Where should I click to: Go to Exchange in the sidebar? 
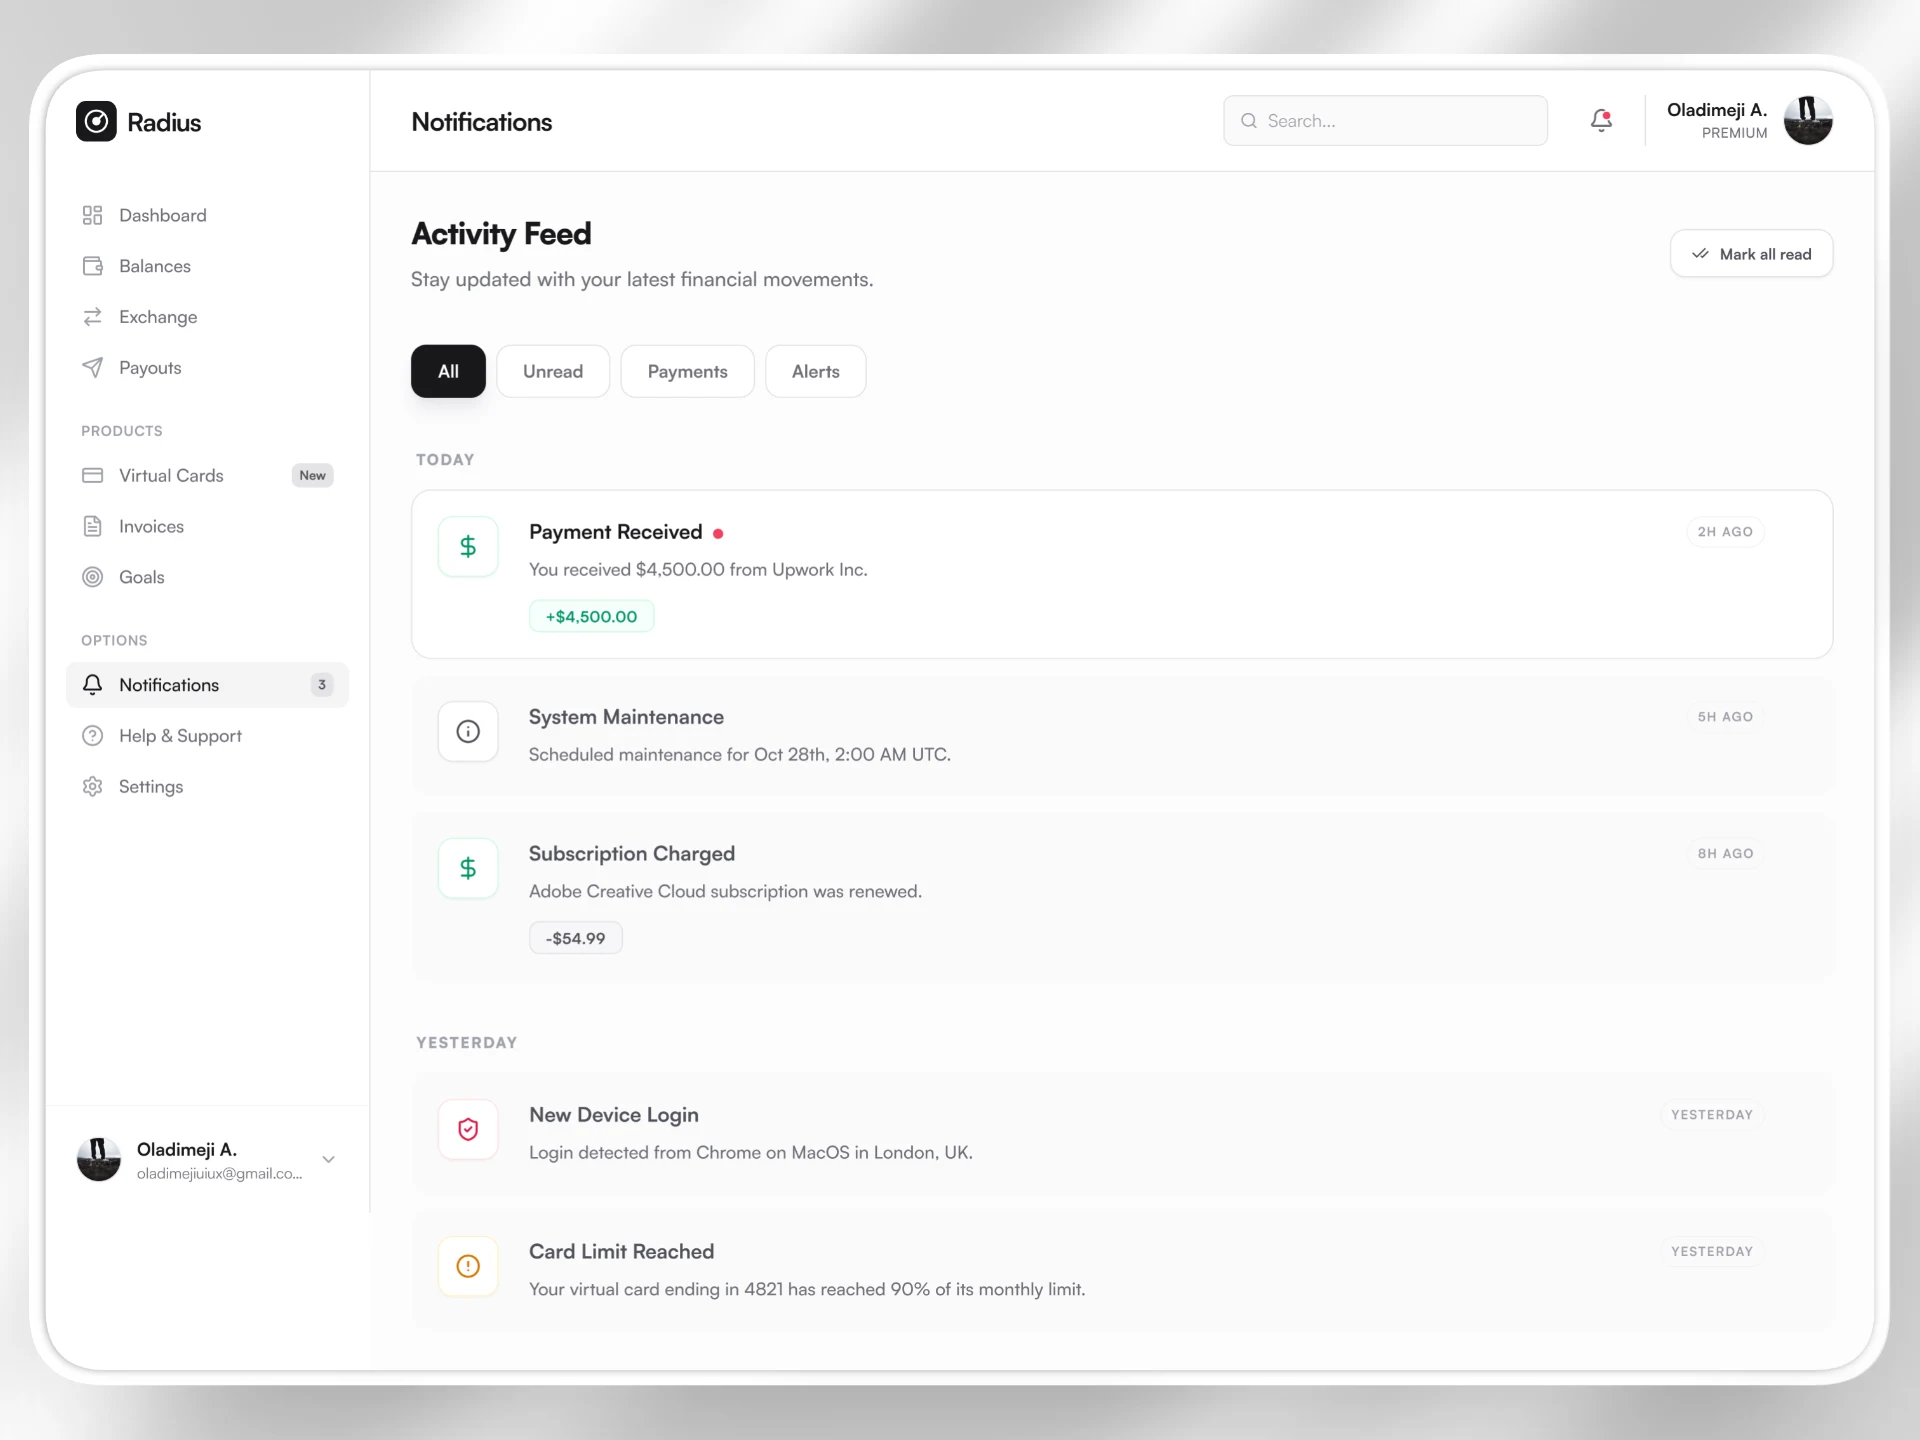[x=157, y=317]
